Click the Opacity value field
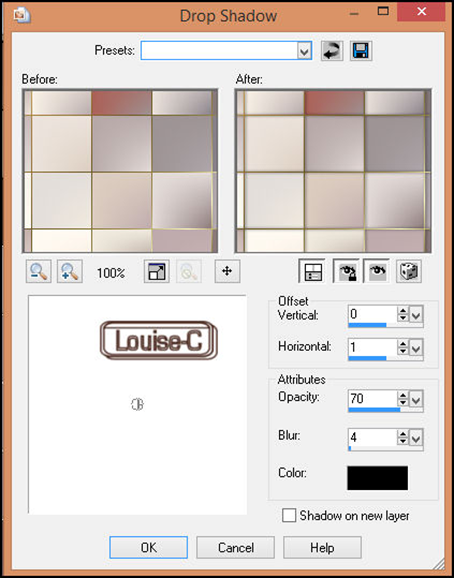The height and width of the screenshot is (579, 455). [372, 399]
